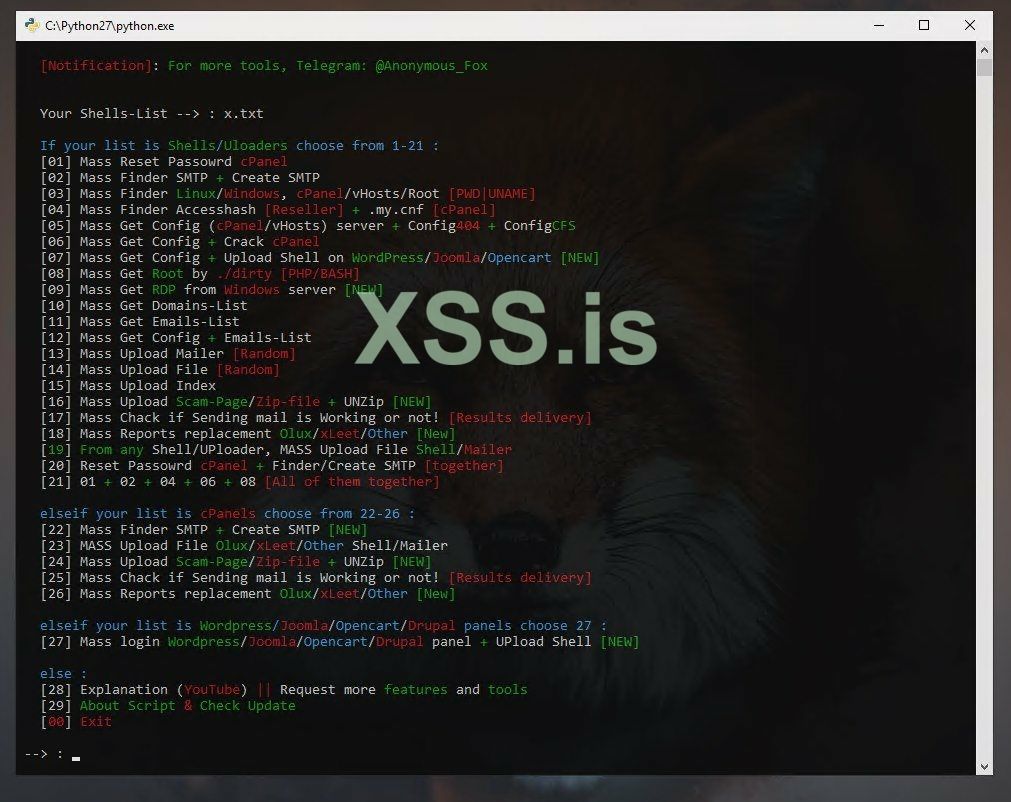Click line '[29] About Script & Check Update'
The image size is (1011, 802).
pos(168,706)
